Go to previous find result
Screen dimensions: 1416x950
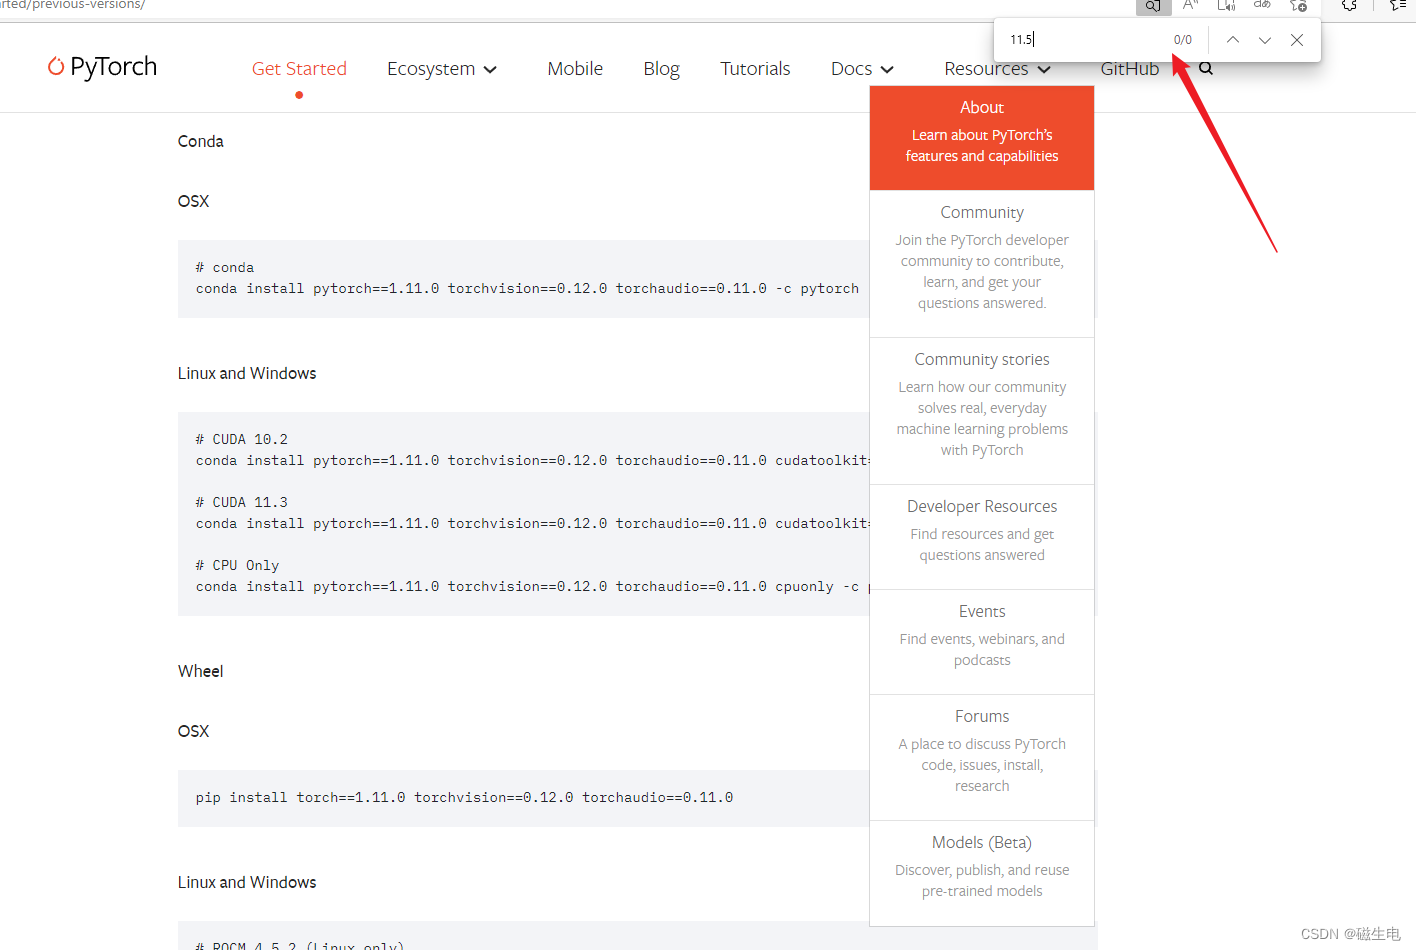[x=1233, y=40]
